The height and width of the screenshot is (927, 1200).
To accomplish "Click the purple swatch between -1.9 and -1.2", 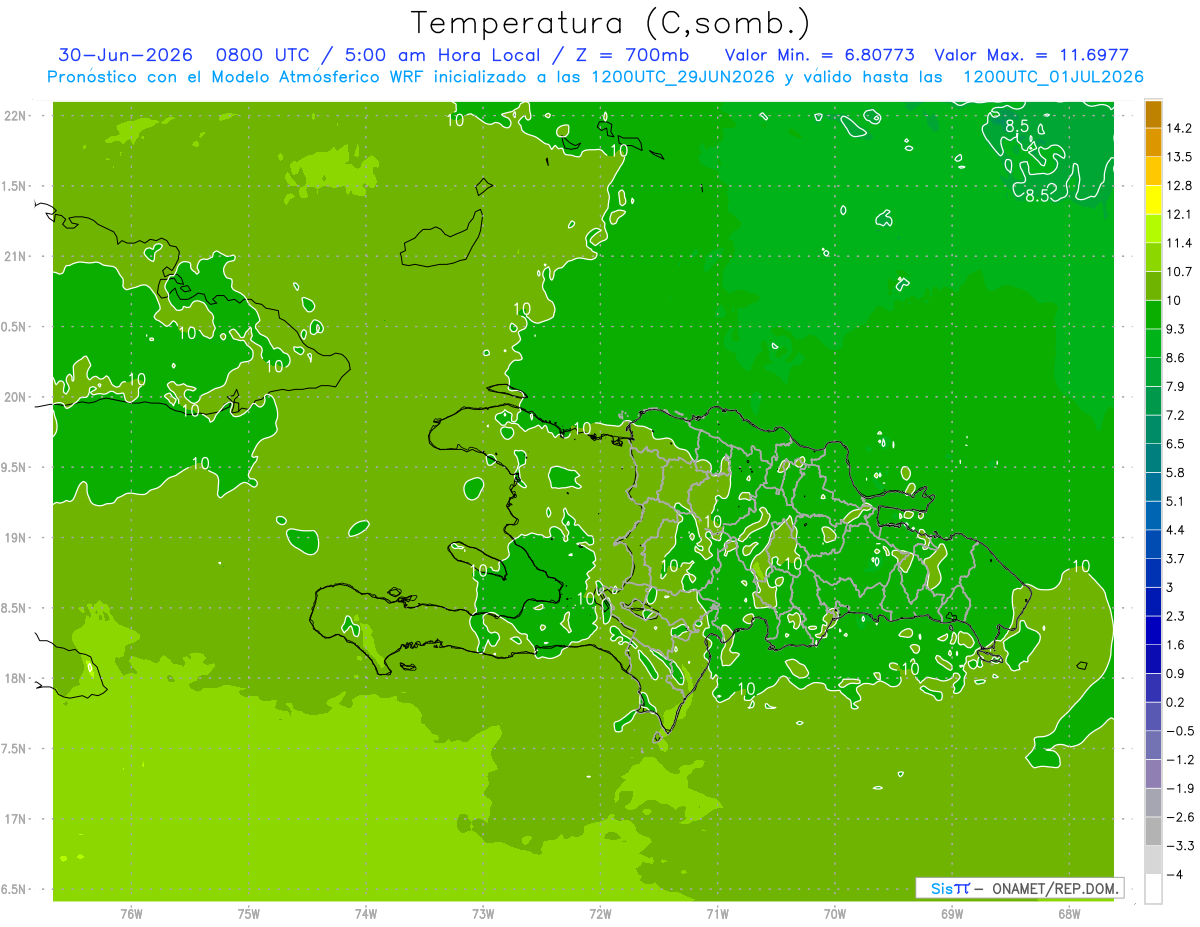I will point(1153,774).
